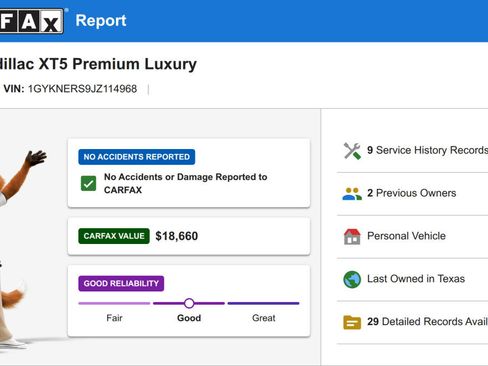Click the Fair segment of reliability bar
This screenshot has height=366, width=488.
click(114, 303)
